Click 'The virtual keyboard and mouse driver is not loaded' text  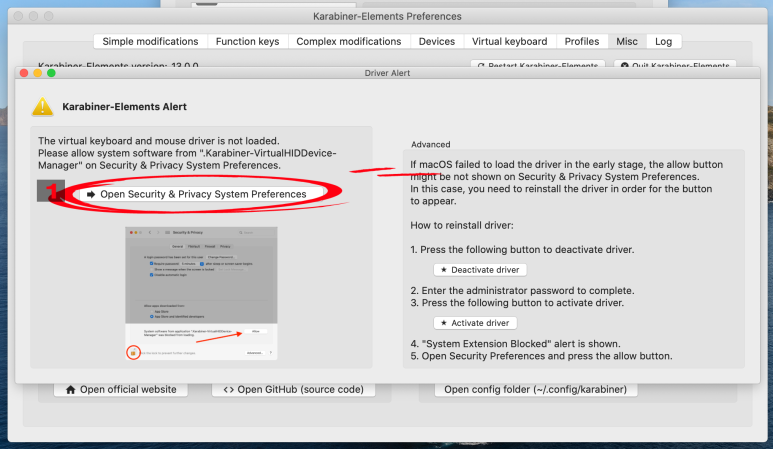(x=159, y=141)
